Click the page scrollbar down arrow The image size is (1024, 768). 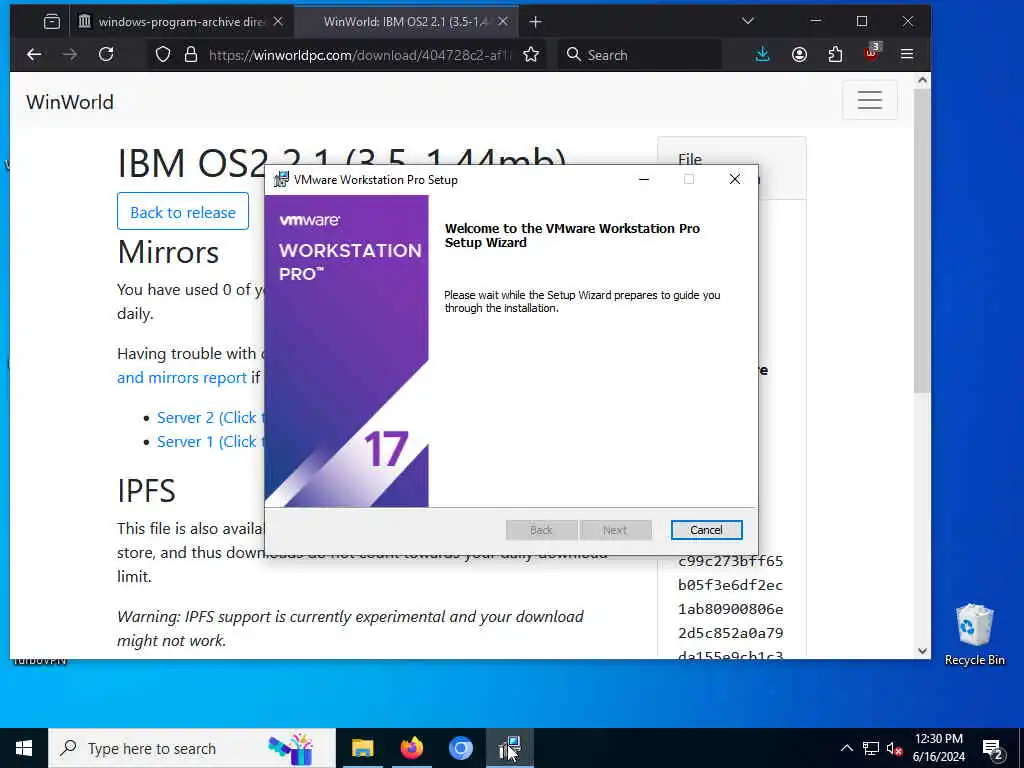click(922, 650)
